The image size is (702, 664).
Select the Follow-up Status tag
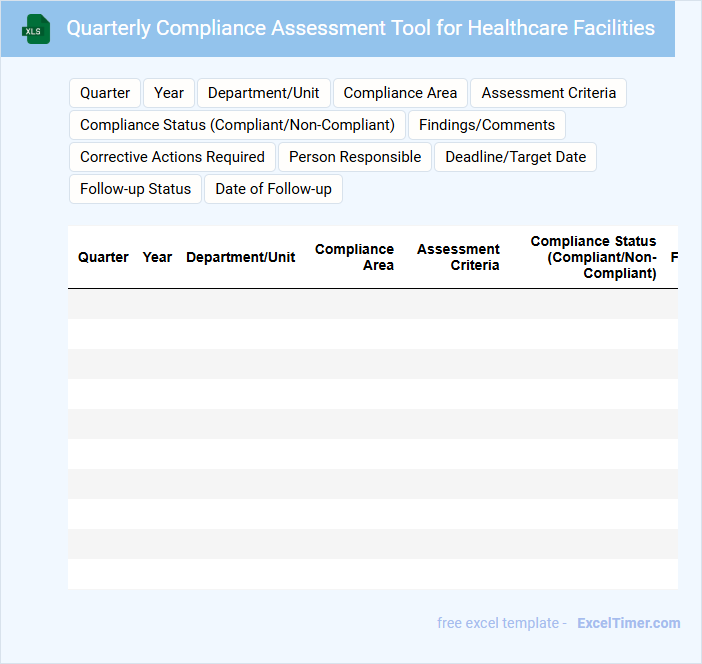click(x=135, y=189)
